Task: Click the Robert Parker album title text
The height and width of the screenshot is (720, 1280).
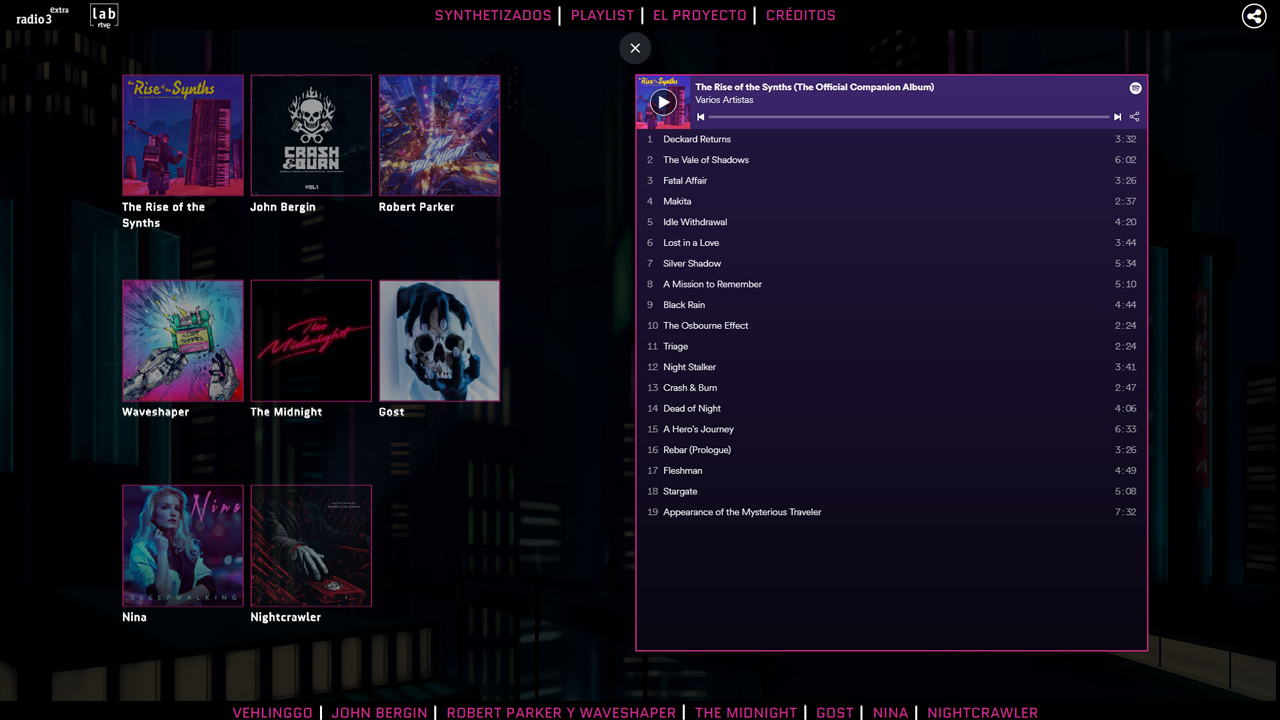Action: tap(416, 207)
